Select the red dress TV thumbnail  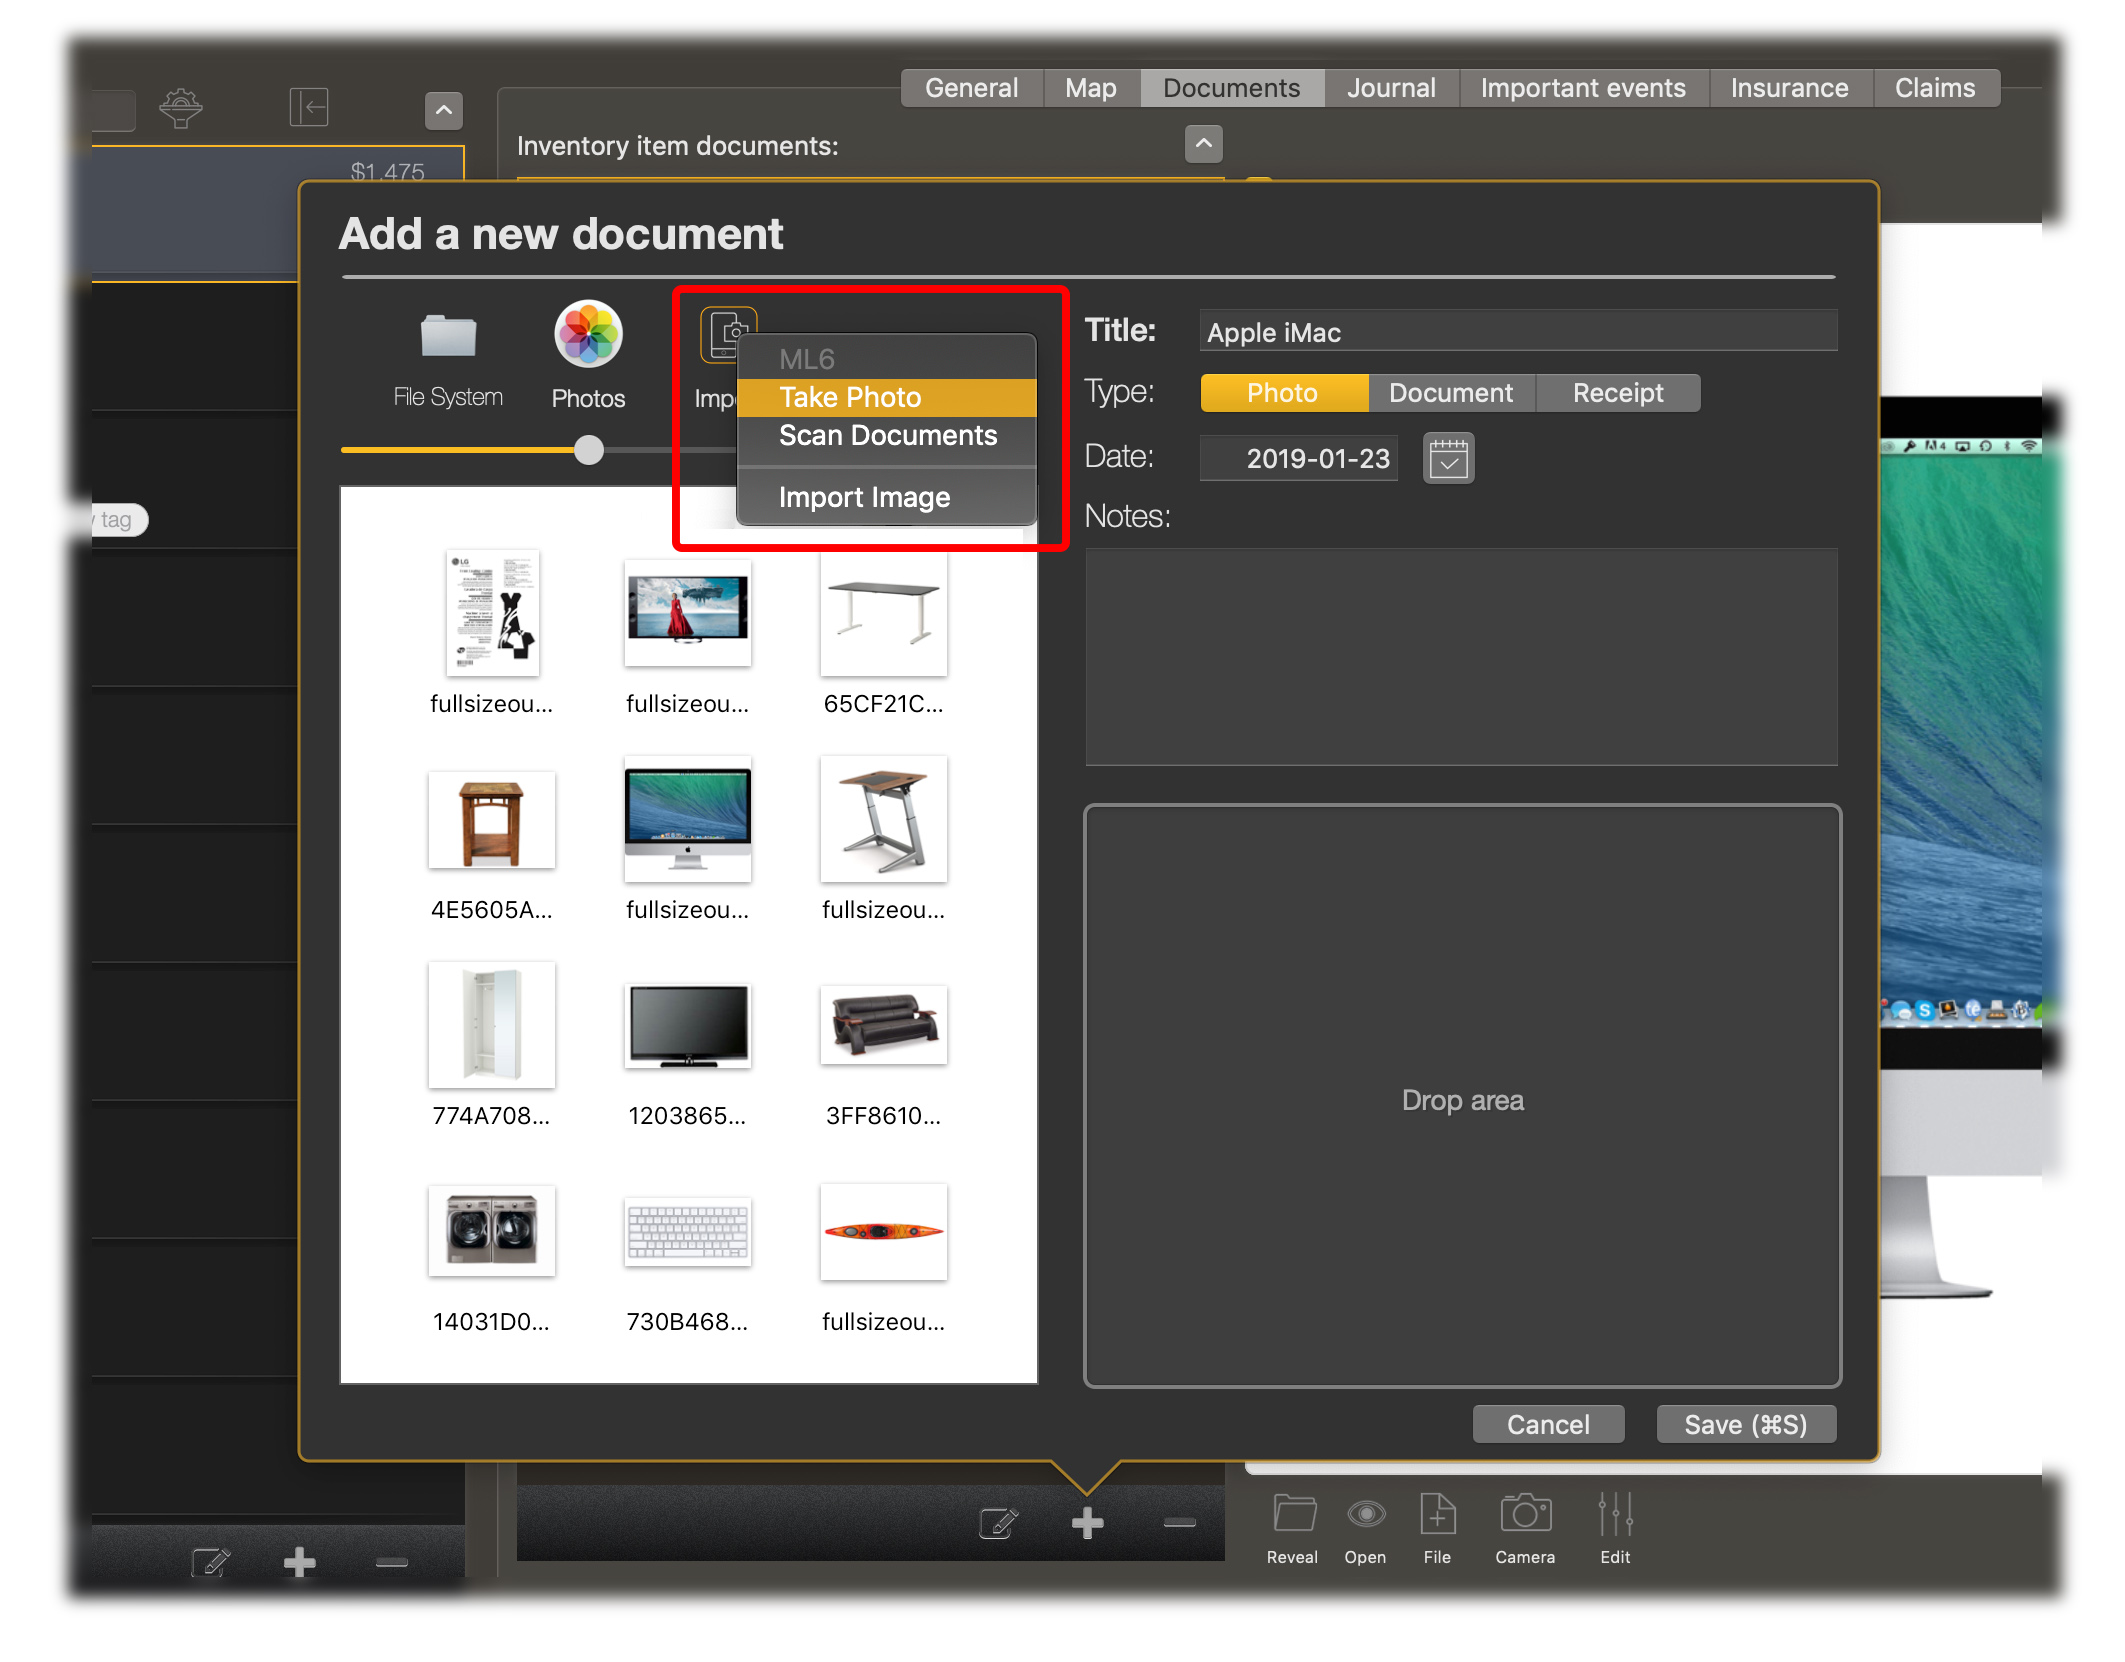coord(687,613)
